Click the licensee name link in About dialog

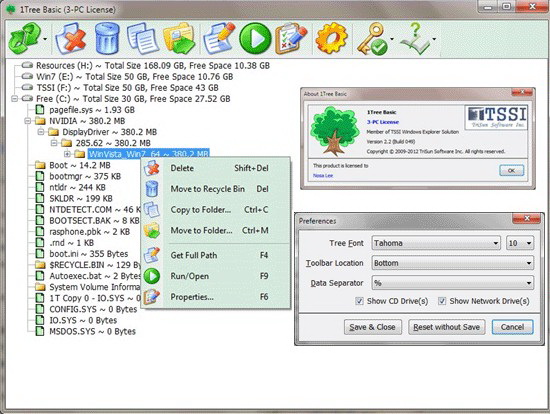[x=323, y=175]
